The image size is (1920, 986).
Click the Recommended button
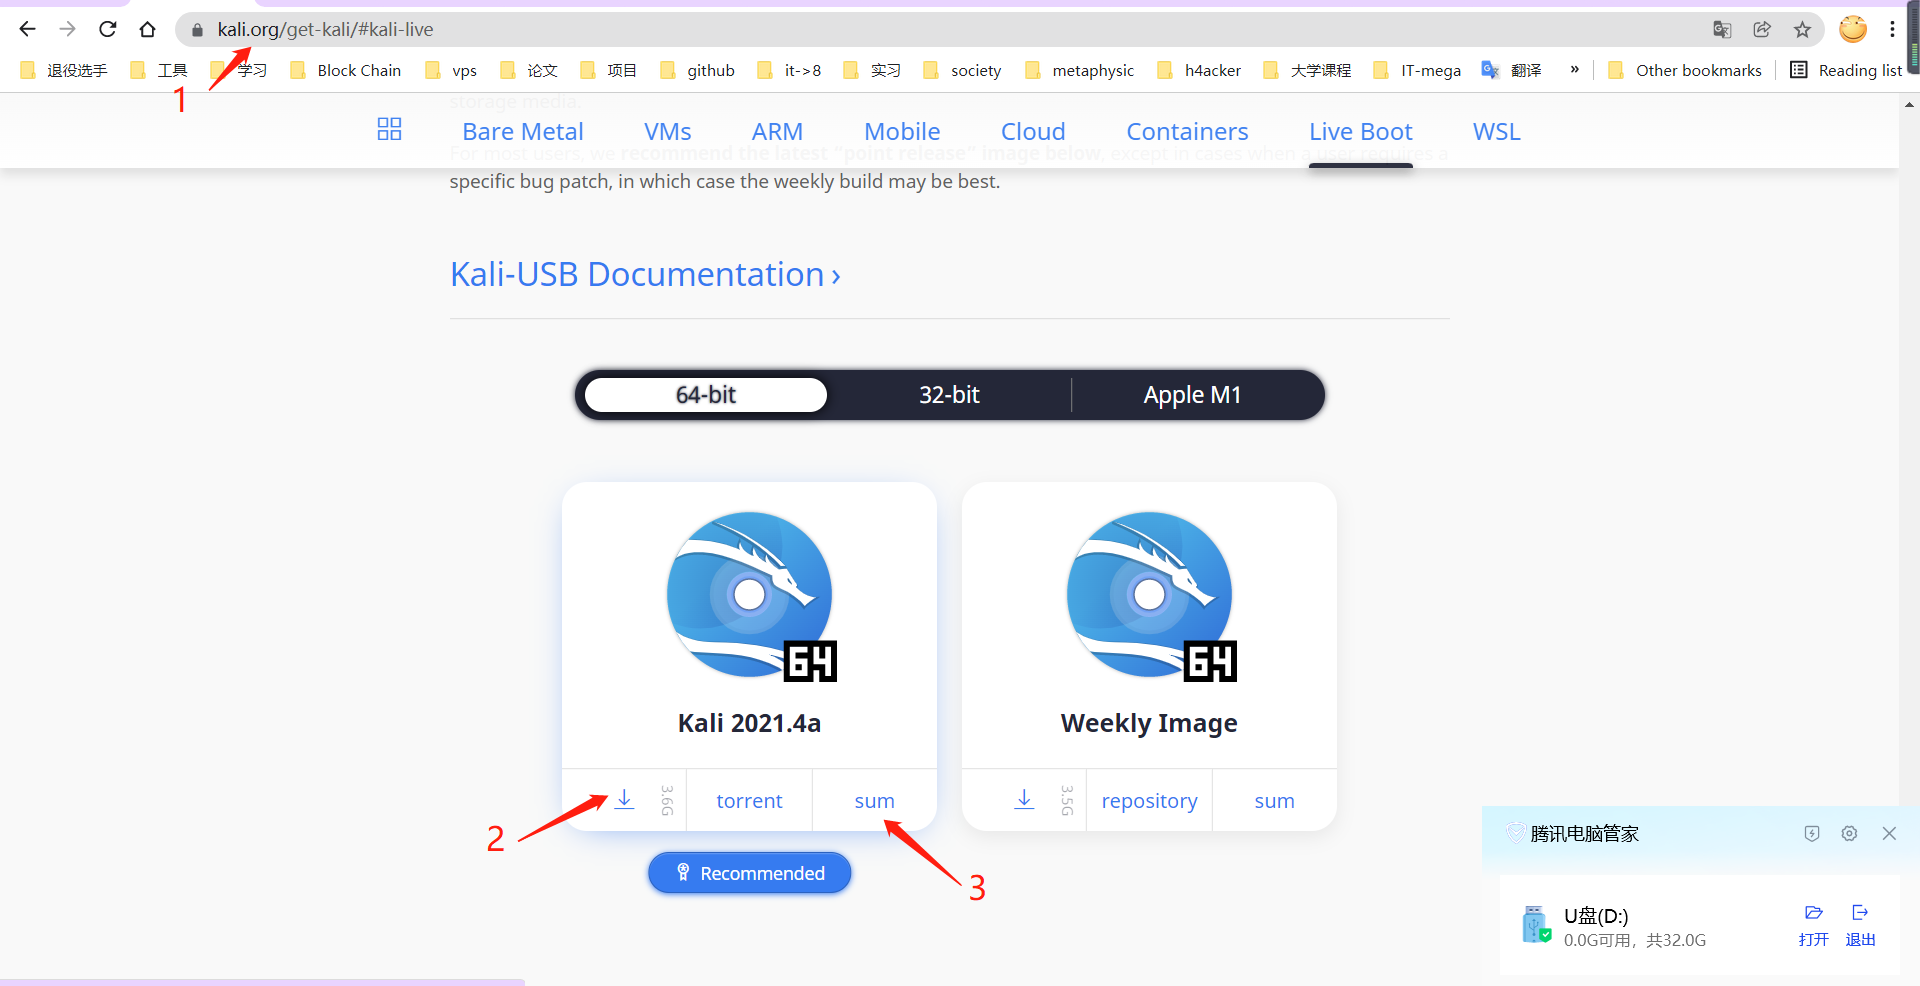click(749, 872)
